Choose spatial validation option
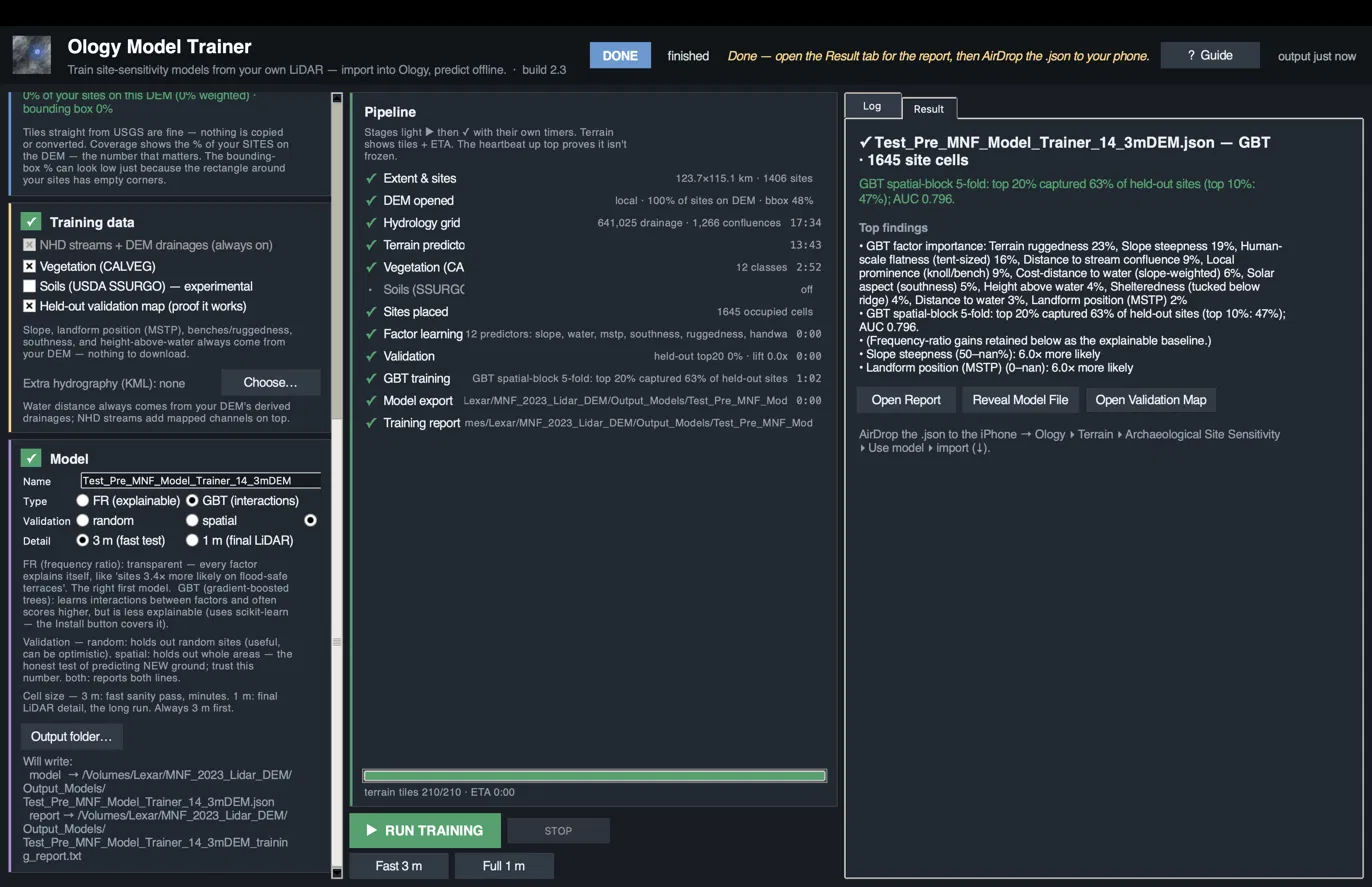 click(192, 520)
